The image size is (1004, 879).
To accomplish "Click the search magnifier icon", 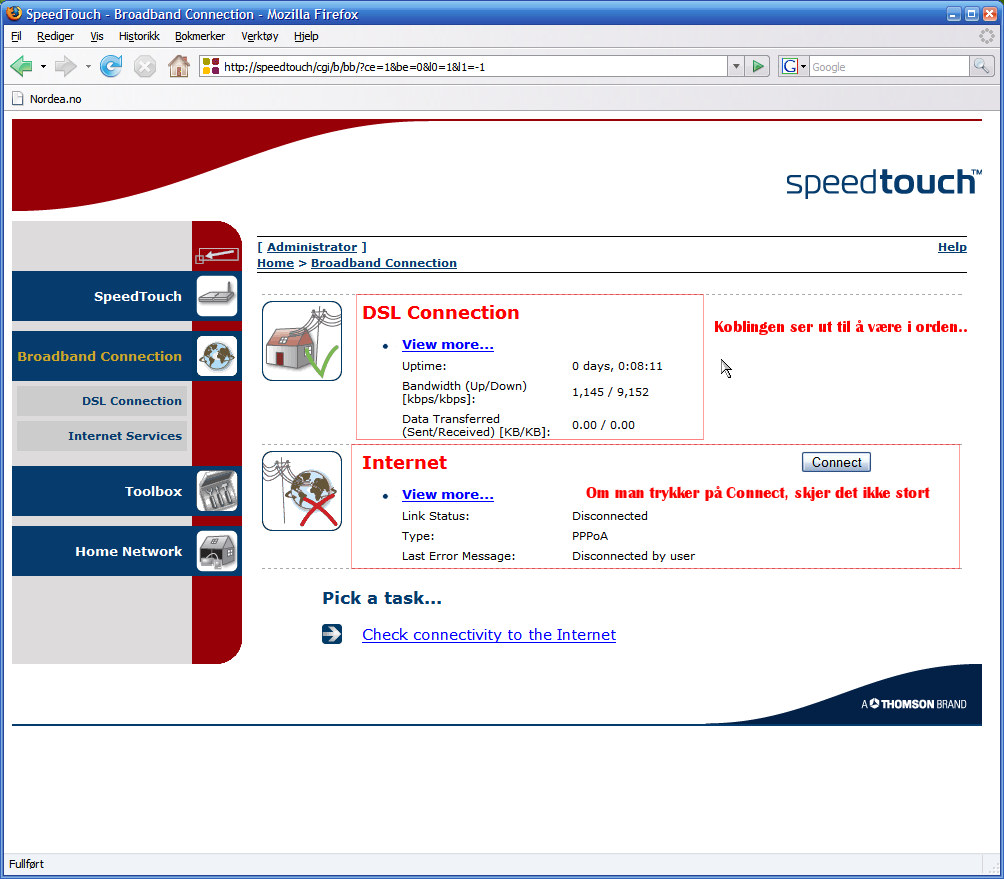I will point(981,66).
